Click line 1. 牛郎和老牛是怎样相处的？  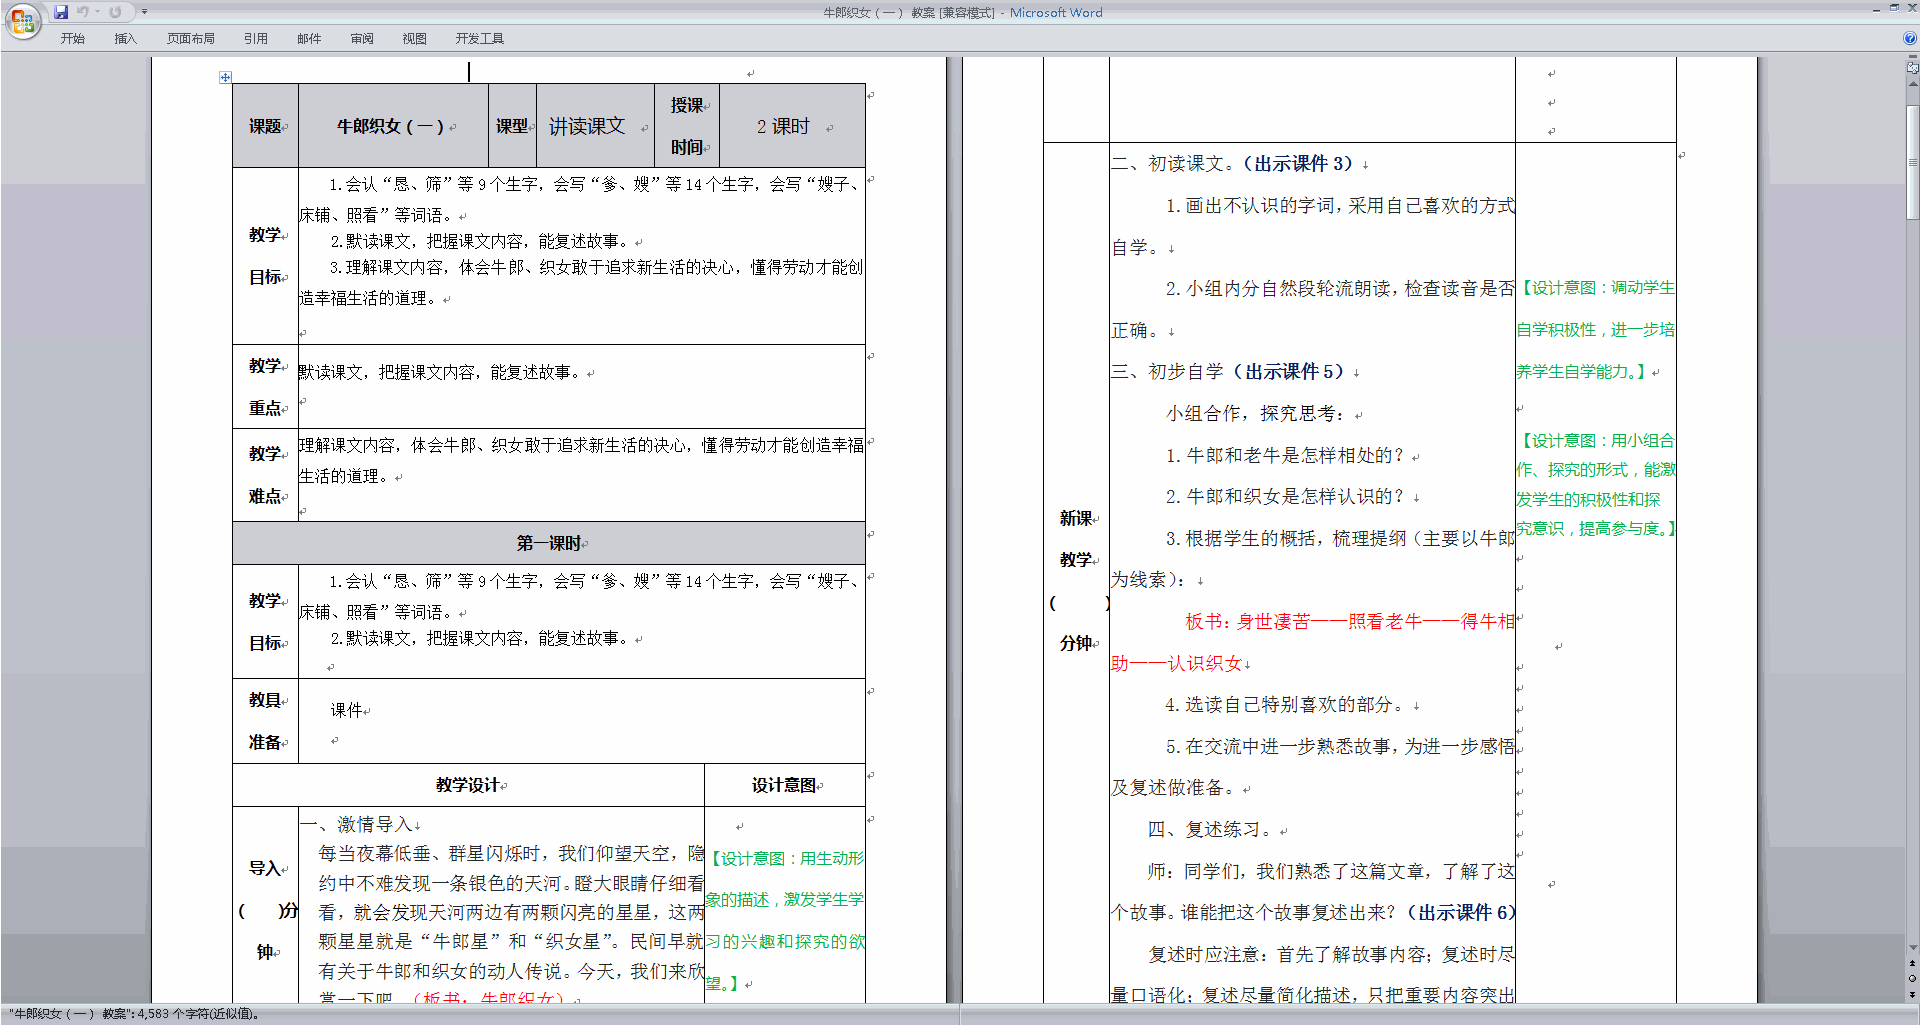(x=1285, y=455)
